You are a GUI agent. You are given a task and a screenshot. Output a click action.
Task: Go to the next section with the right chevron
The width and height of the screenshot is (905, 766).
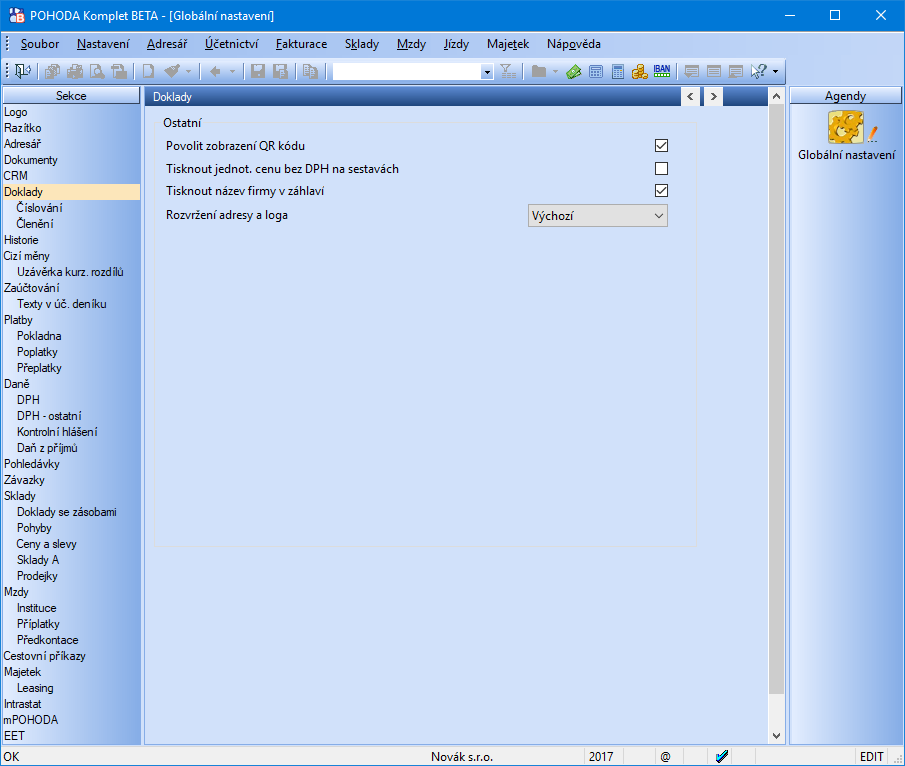point(713,96)
